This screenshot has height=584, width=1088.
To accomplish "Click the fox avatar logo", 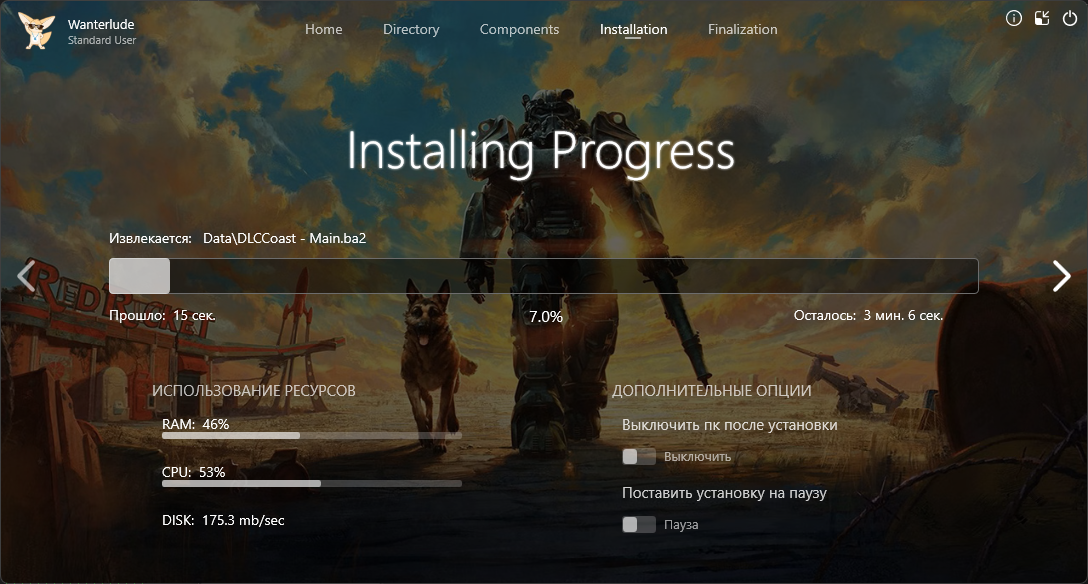I will (x=37, y=31).
